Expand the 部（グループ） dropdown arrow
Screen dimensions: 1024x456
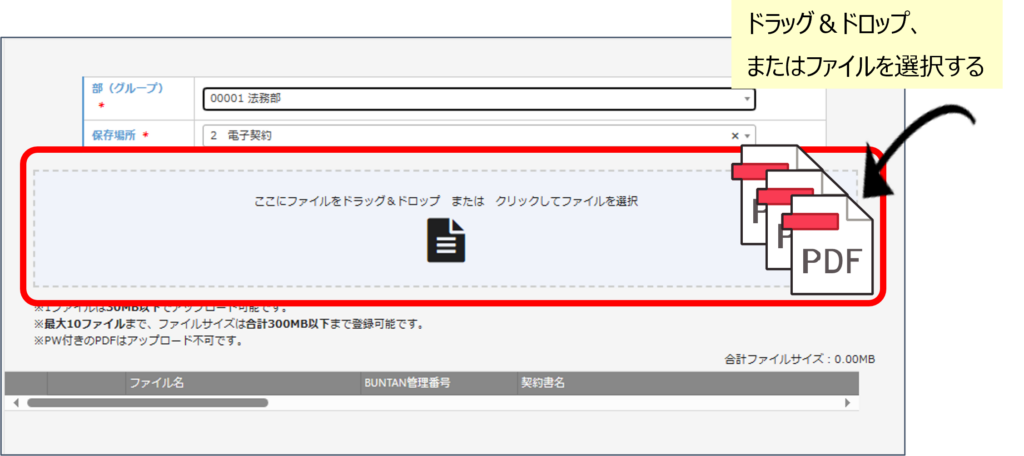point(747,99)
